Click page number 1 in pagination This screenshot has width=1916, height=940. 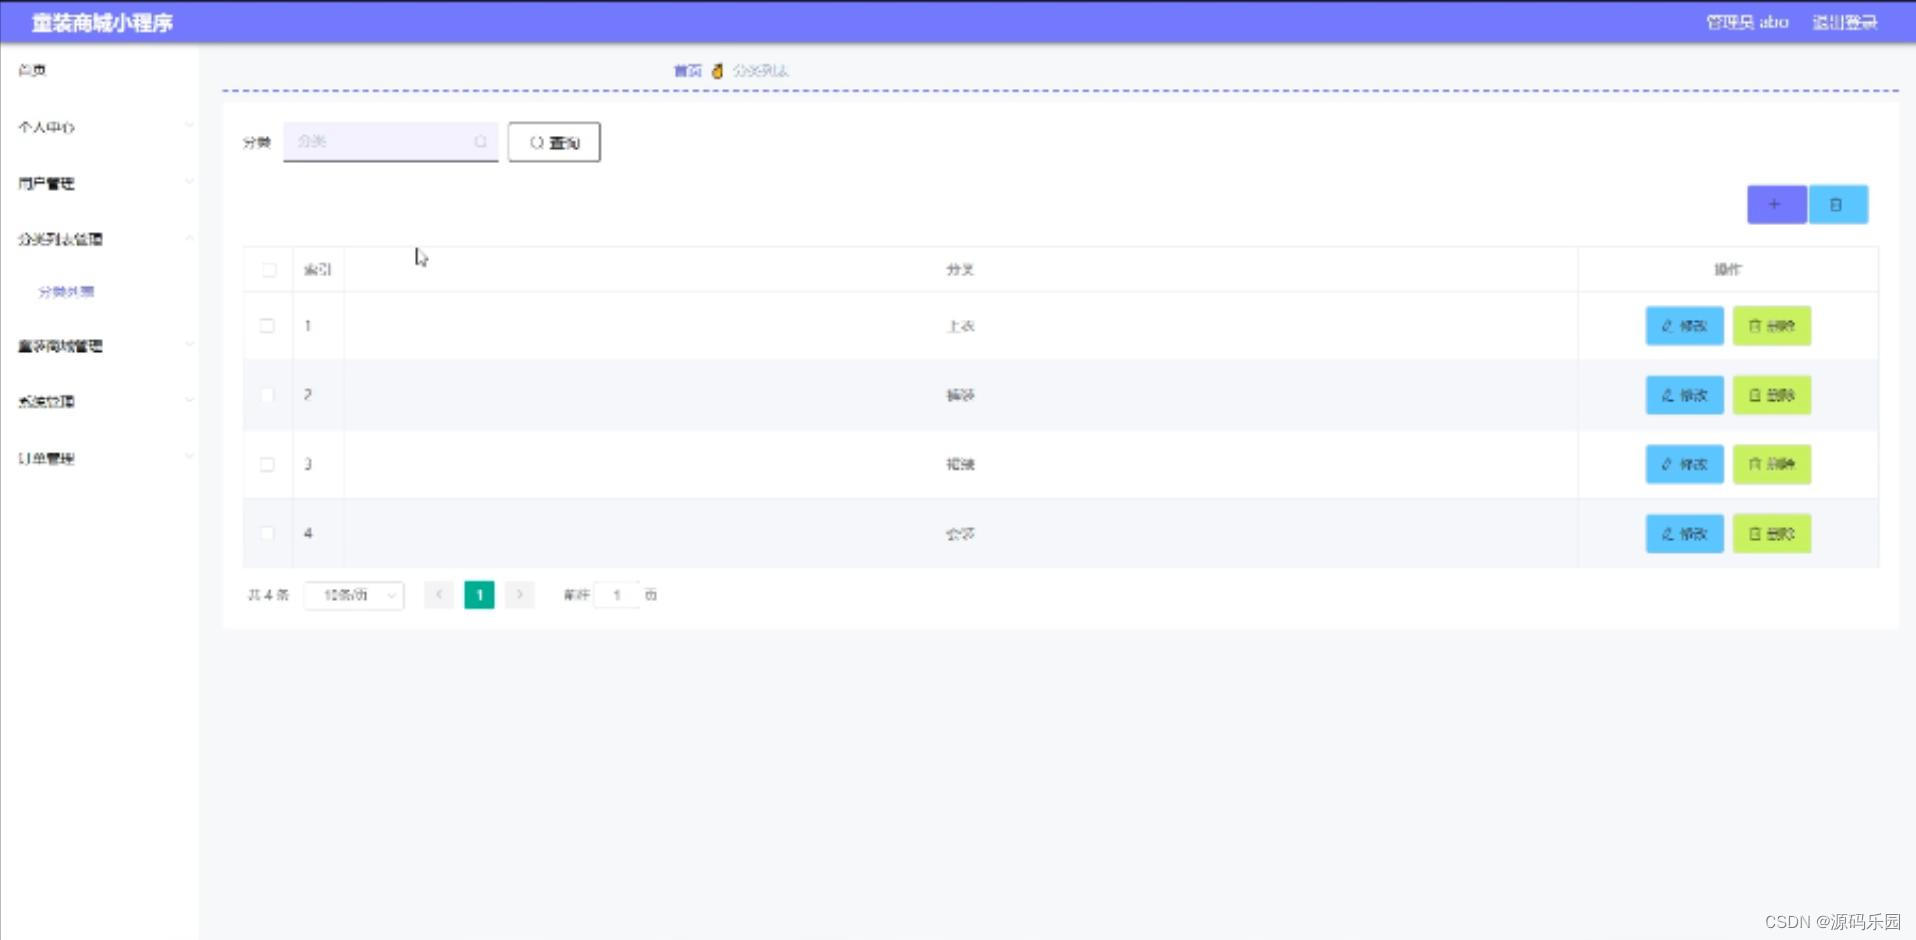(479, 595)
